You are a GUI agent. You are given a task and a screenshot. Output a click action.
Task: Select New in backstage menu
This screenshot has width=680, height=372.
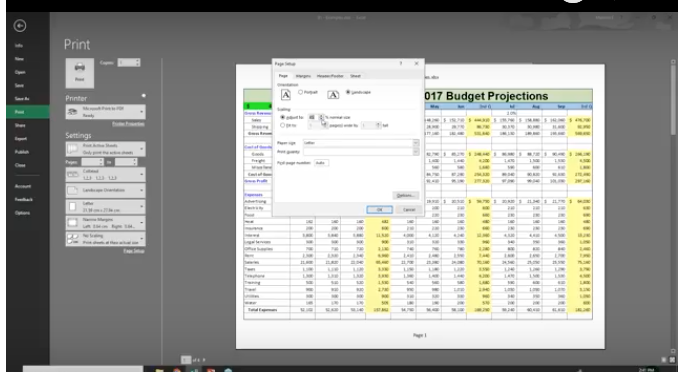pyautogui.click(x=19, y=59)
